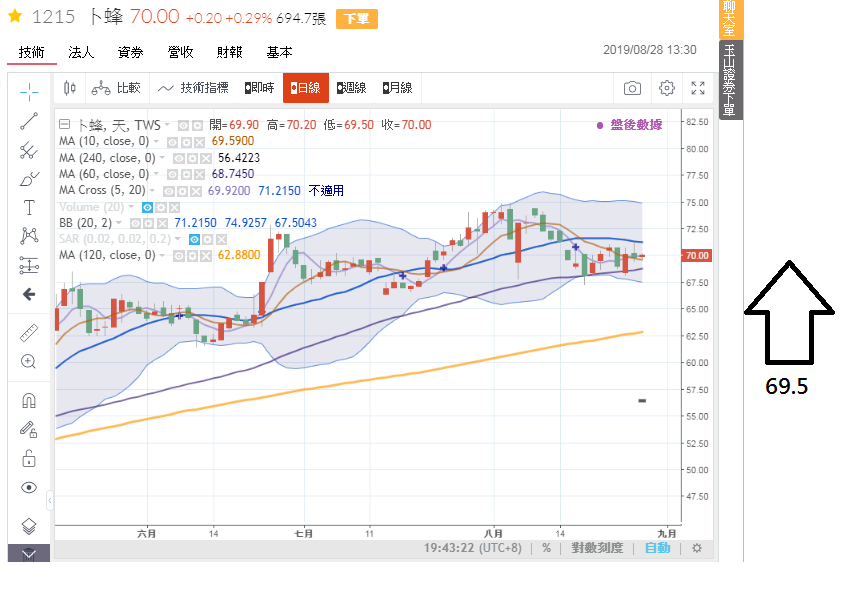Open the 技術指標 indicators menu
Image resolution: width=850 pixels, height=595 pixels.
pyautogui.click(x=193, y=88)
